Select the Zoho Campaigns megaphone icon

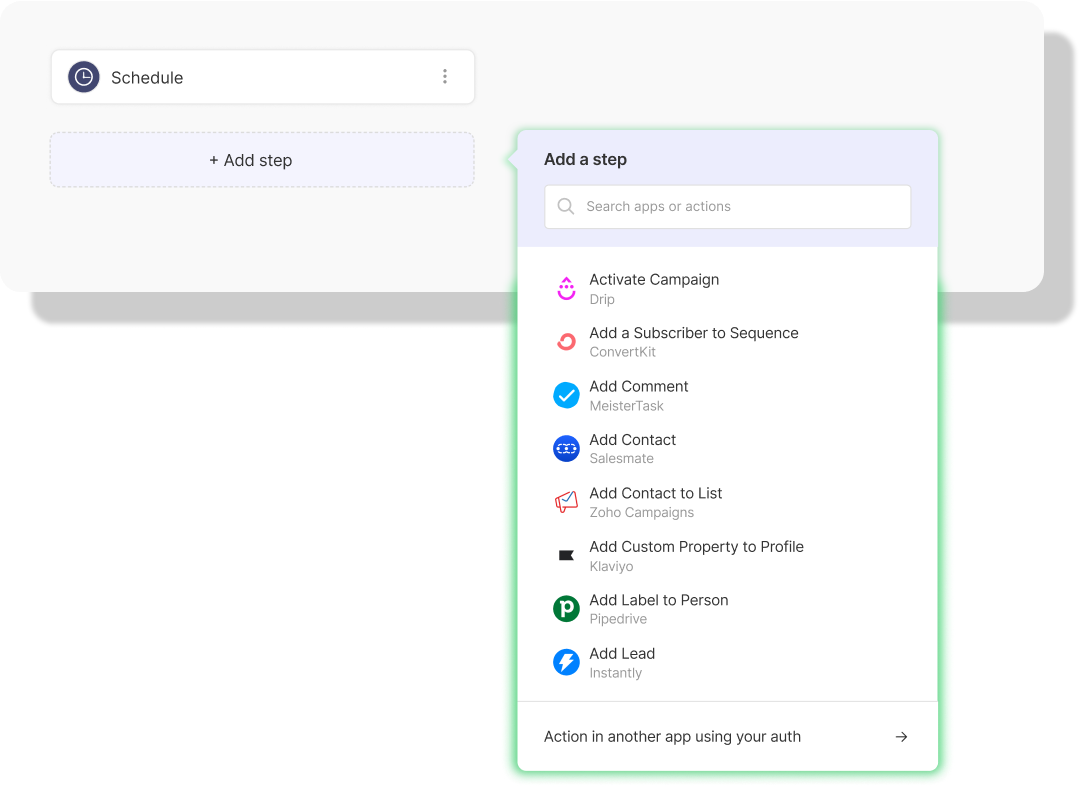[566, 502]
